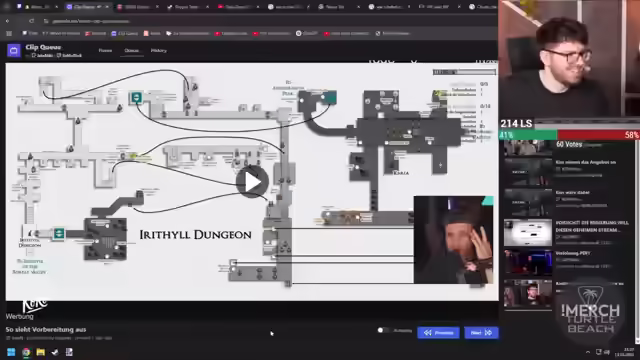Click the volume icon in system tray
The height and width of the screenshot is (360, 640).
tap(607, 352)
